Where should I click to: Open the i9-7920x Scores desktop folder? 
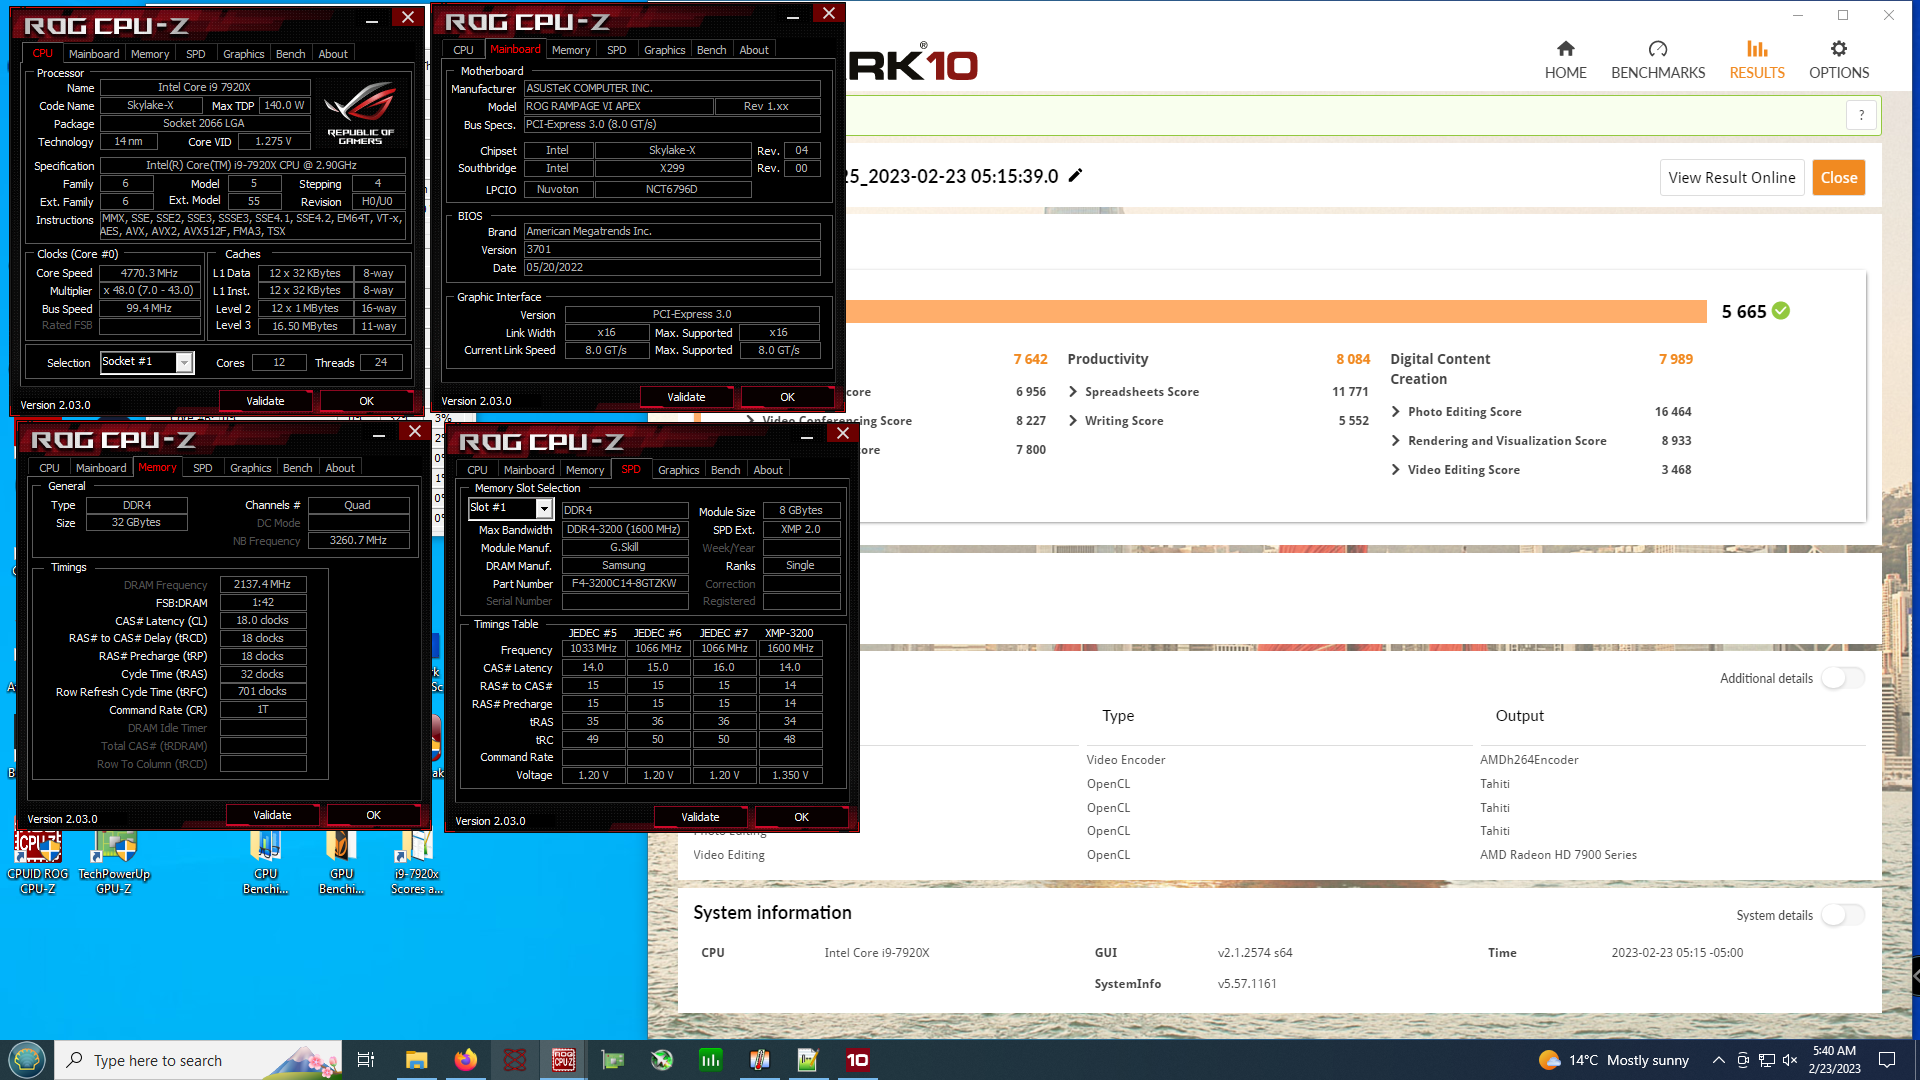[x=416, y=862]
